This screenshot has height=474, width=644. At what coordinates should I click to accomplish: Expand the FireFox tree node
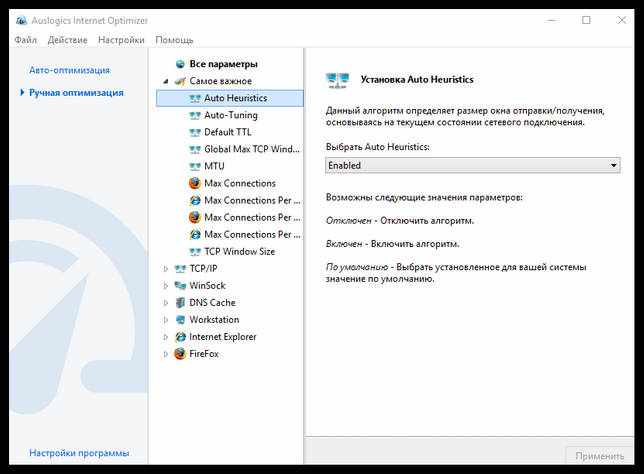(x=166, y=354)
